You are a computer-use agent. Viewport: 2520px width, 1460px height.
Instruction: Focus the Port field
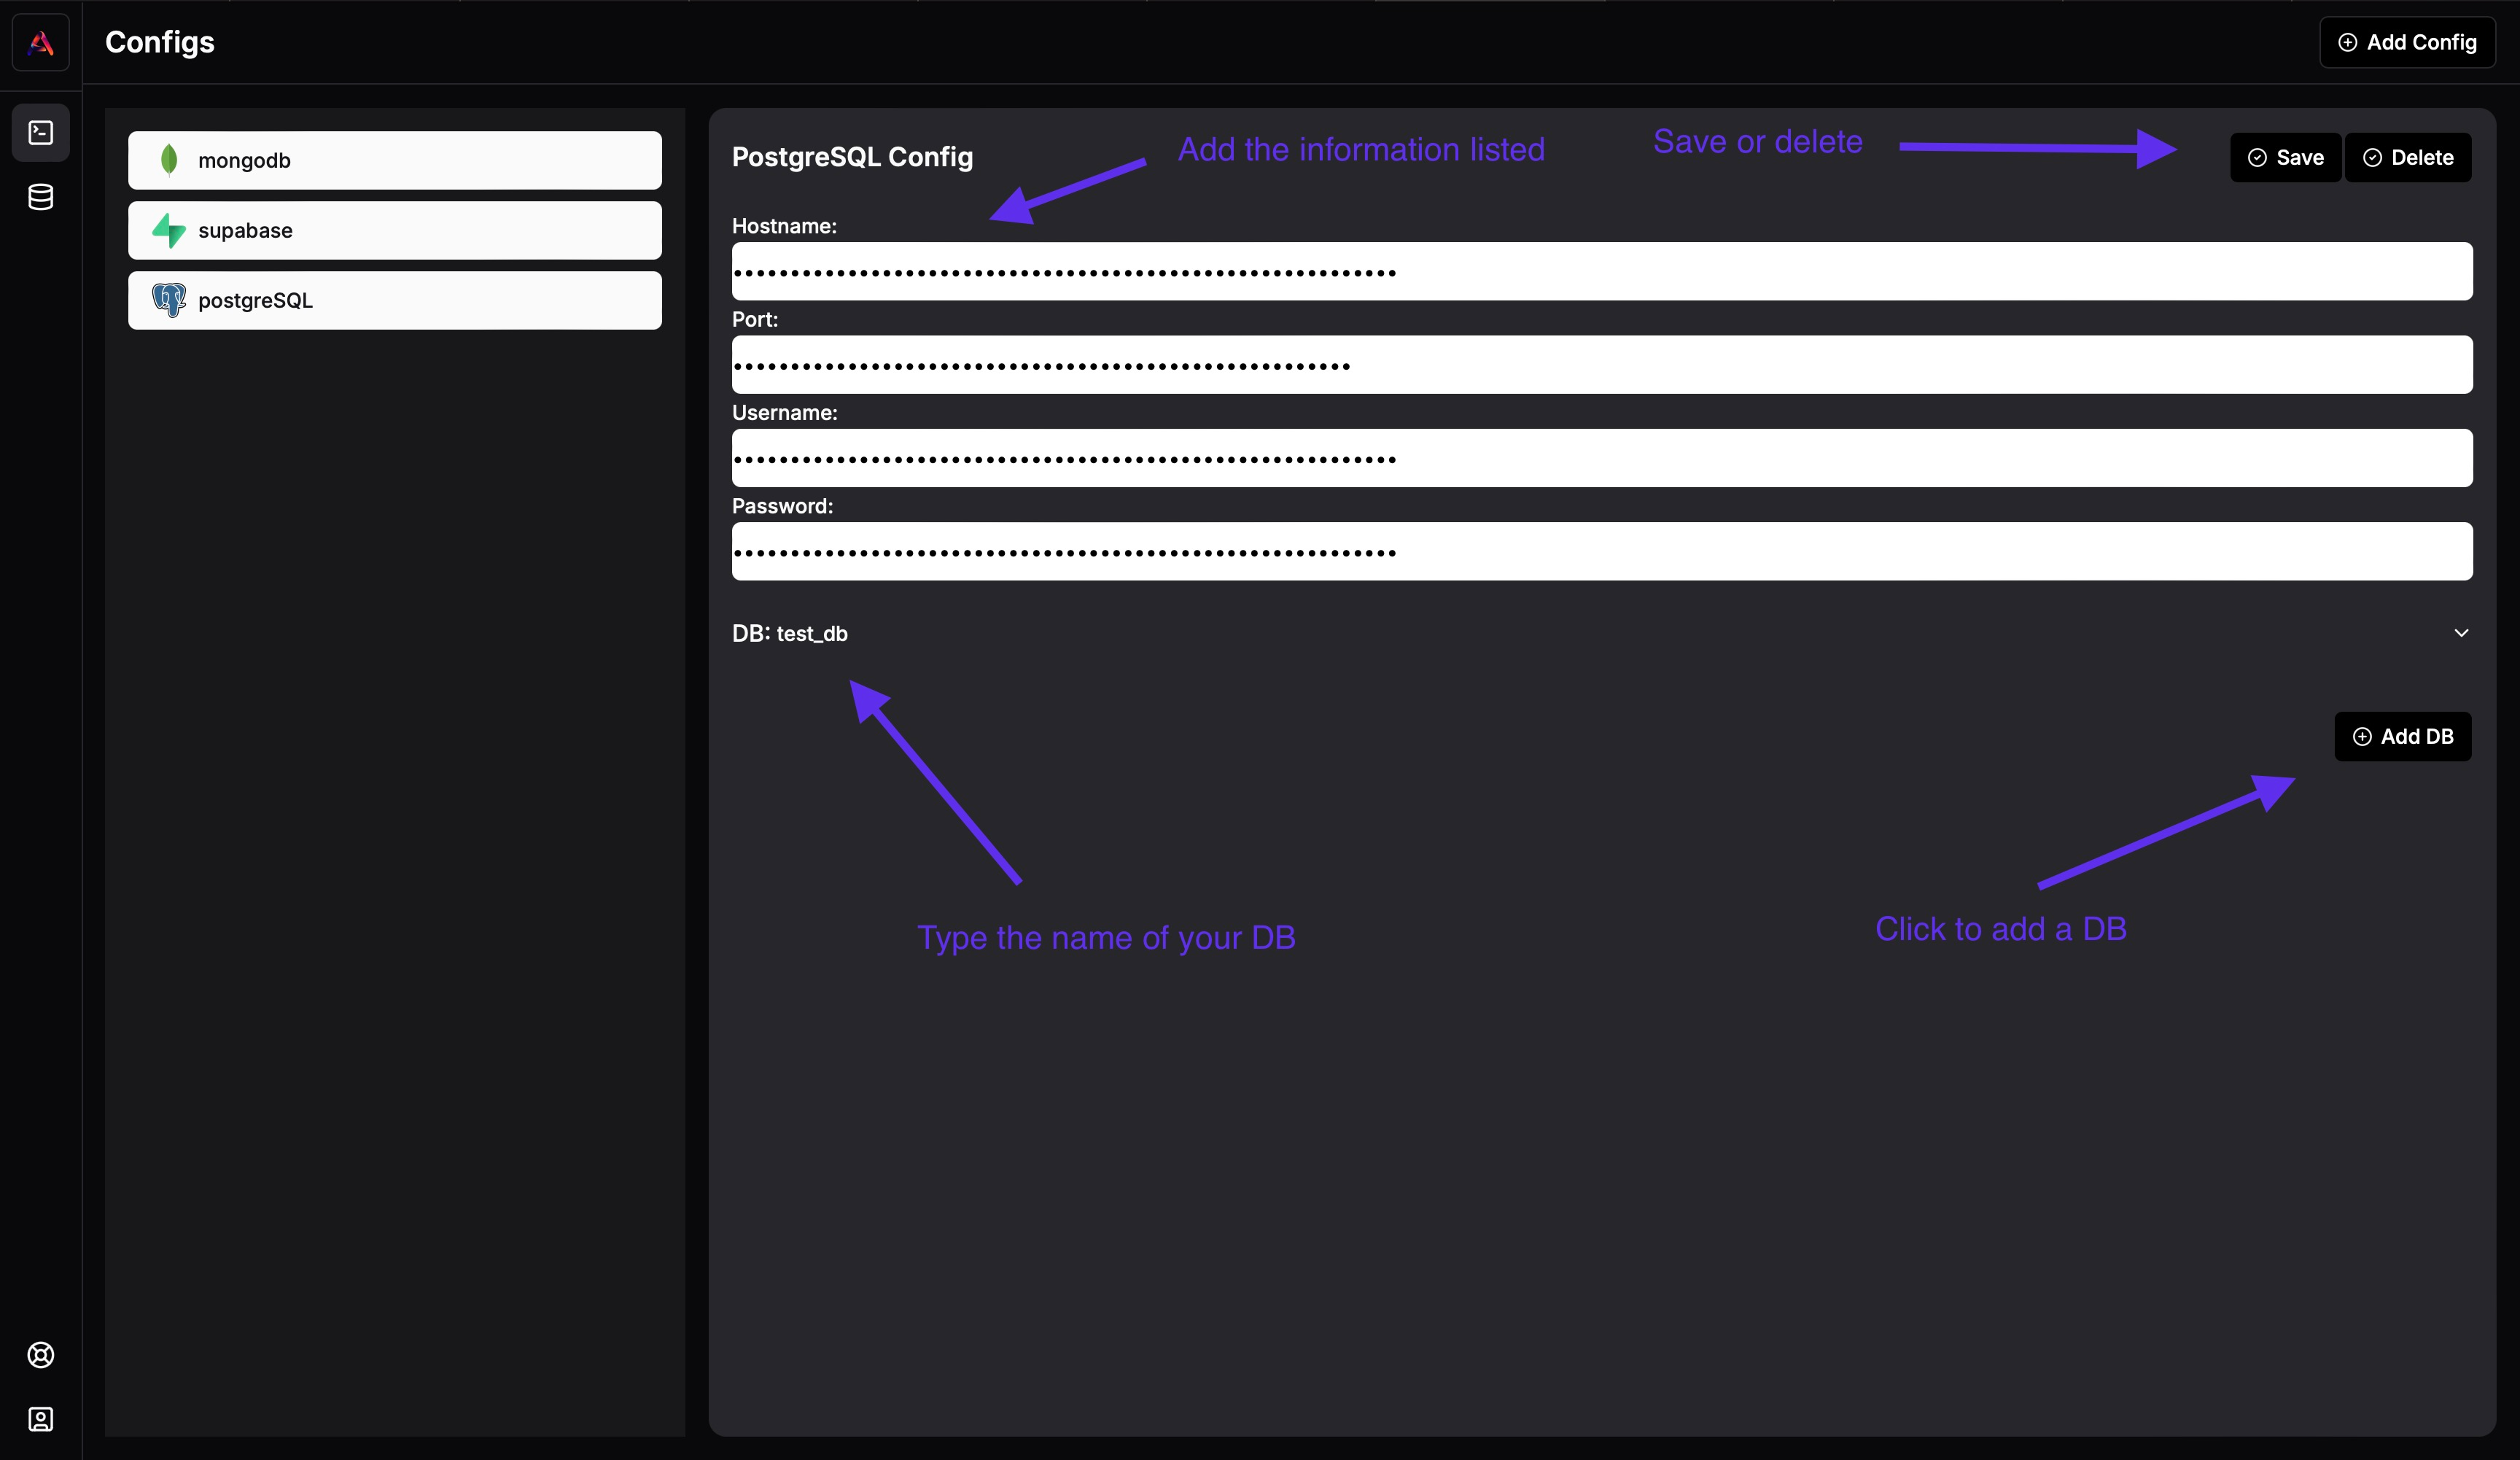pyautogui.click(x=1602, y=365)
